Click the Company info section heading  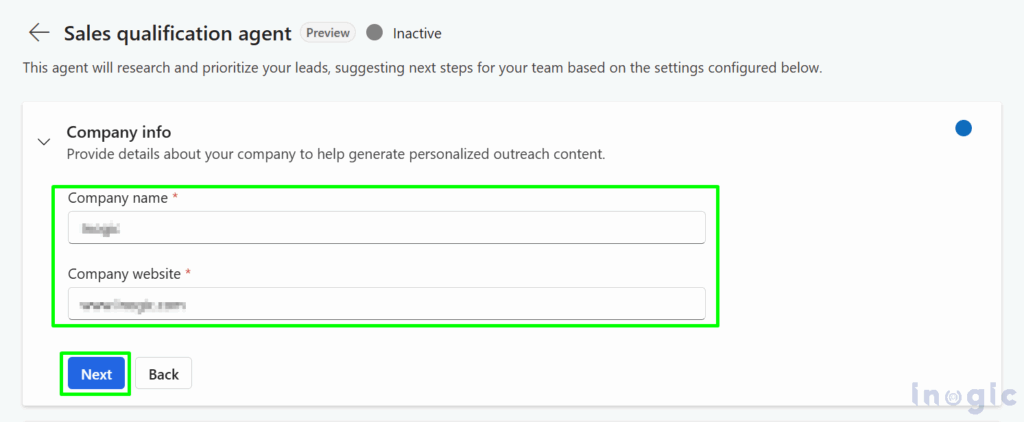118,132
